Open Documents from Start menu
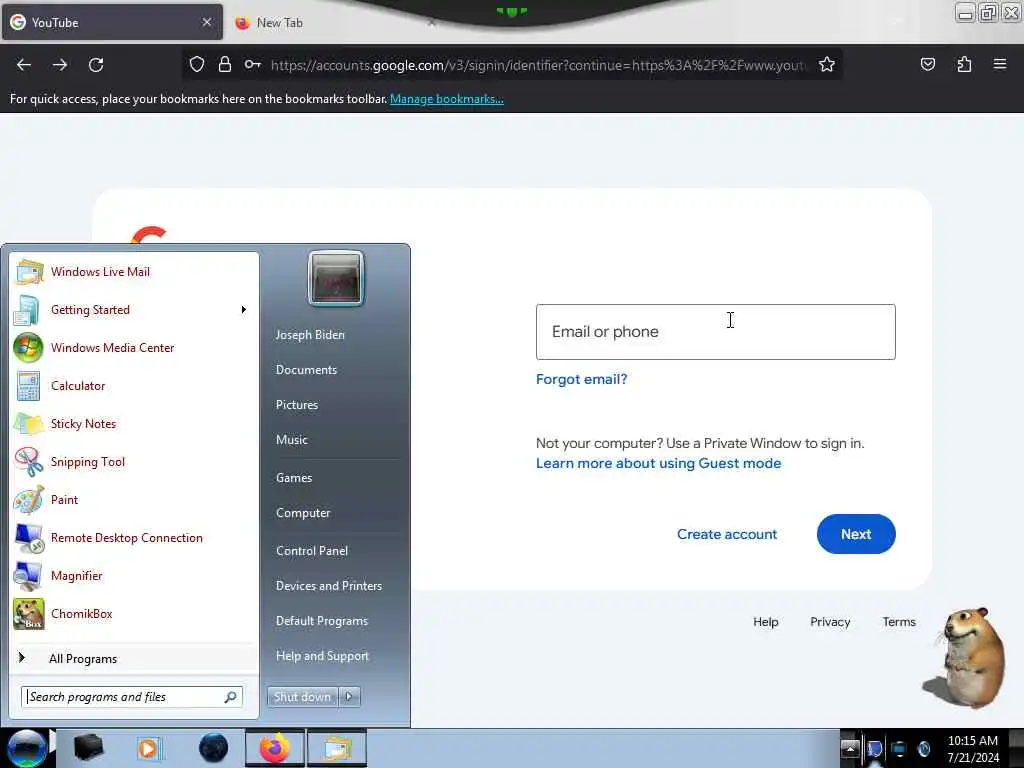 pyautogui.click(x=306, y=370)
